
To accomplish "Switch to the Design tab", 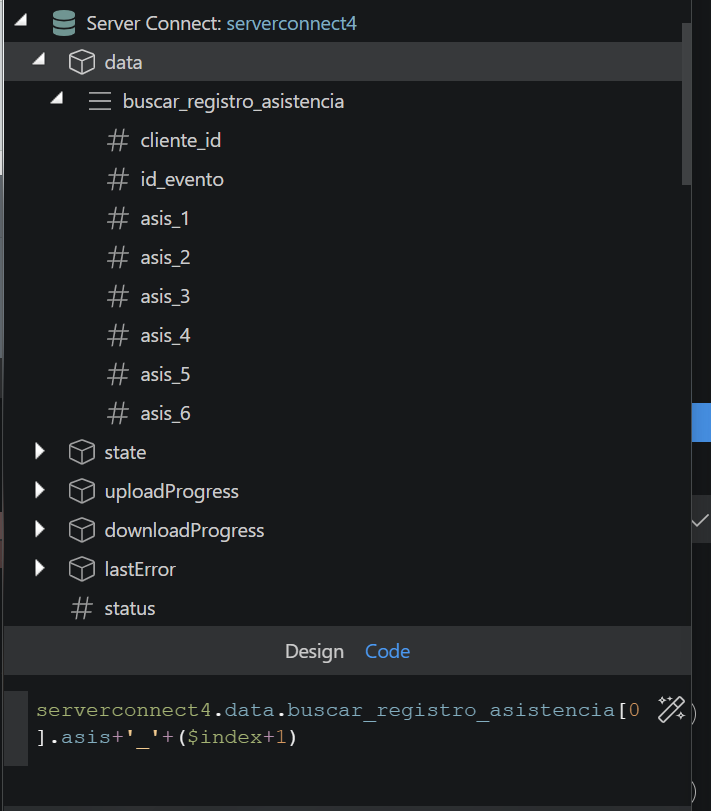I will [314, 651].
